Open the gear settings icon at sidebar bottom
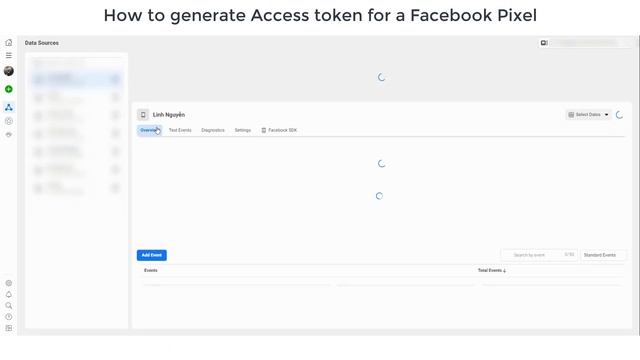Viewport: 640px width, 360px height. click(x=9, y=283)
